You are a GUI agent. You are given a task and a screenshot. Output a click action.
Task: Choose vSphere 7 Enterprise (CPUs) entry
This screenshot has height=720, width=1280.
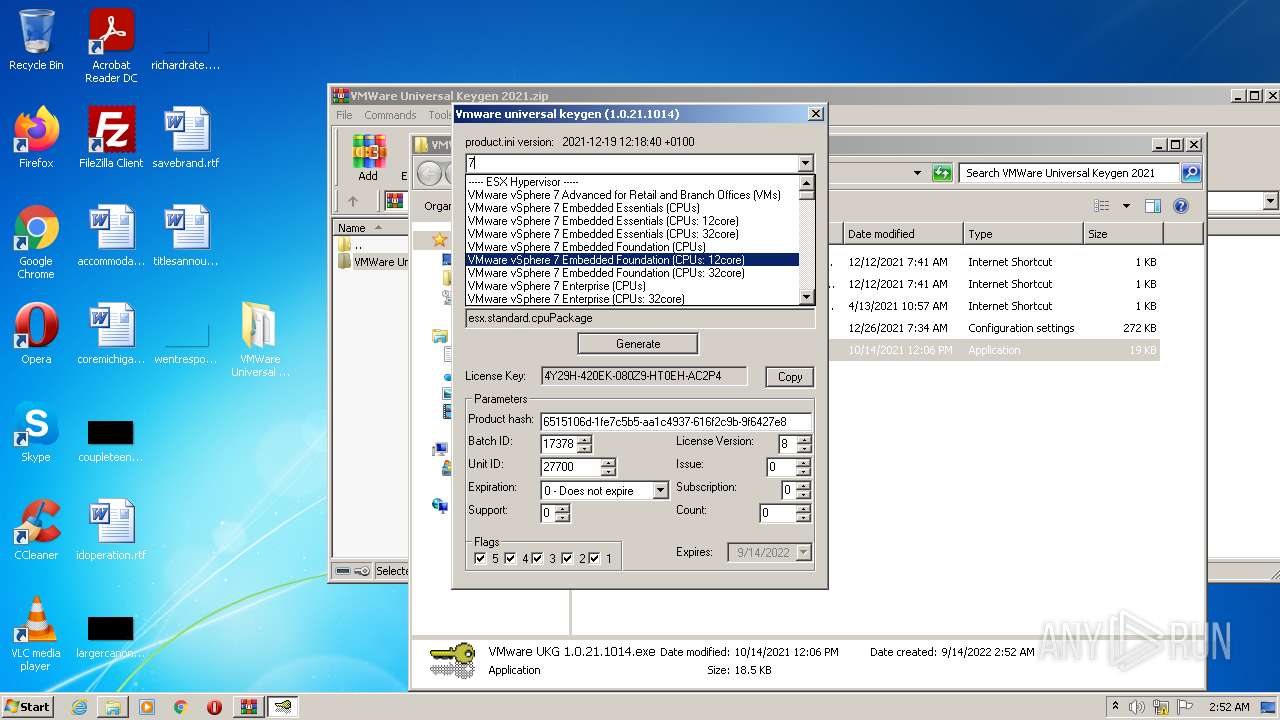(556, 286)
